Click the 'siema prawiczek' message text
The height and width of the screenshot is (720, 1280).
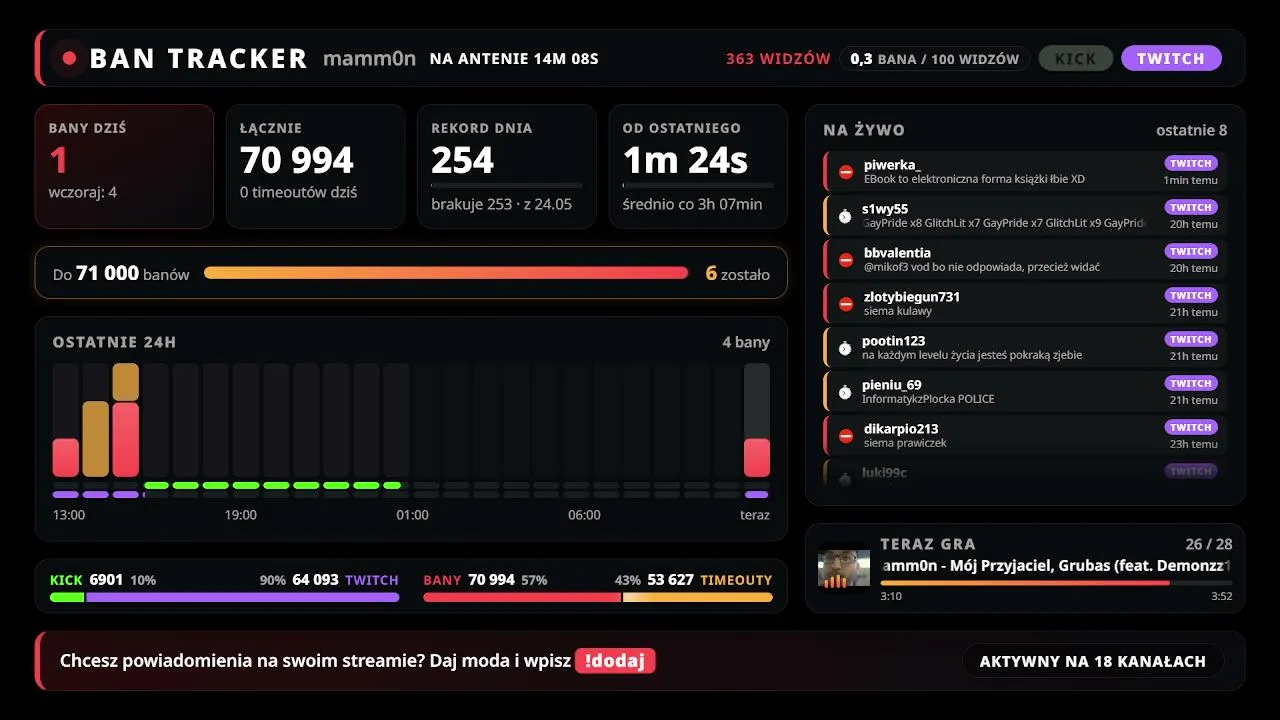click(905, 443)
